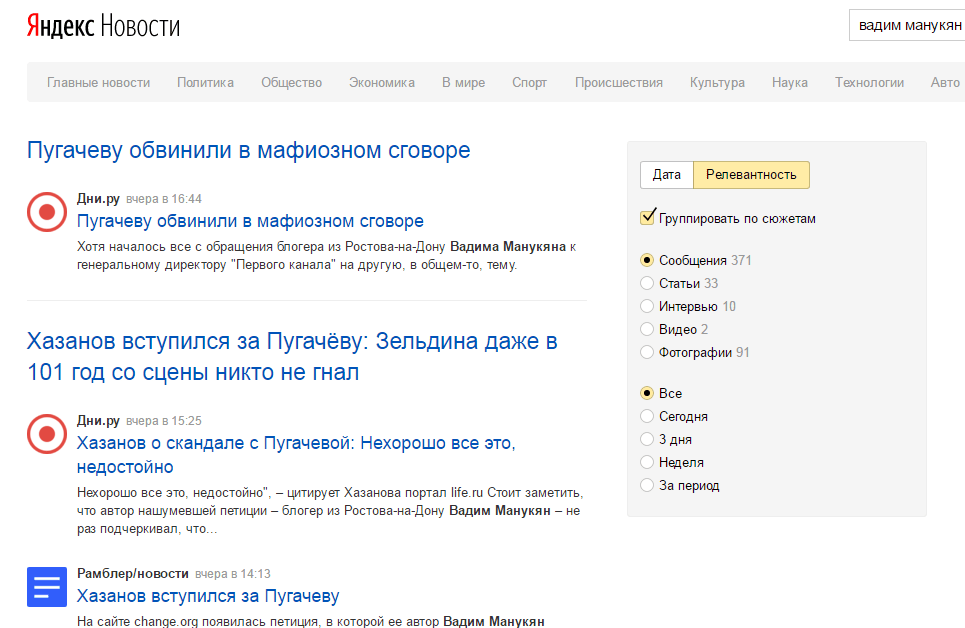
Task: Go to the Спорт category tab
Action: [529, 83]
